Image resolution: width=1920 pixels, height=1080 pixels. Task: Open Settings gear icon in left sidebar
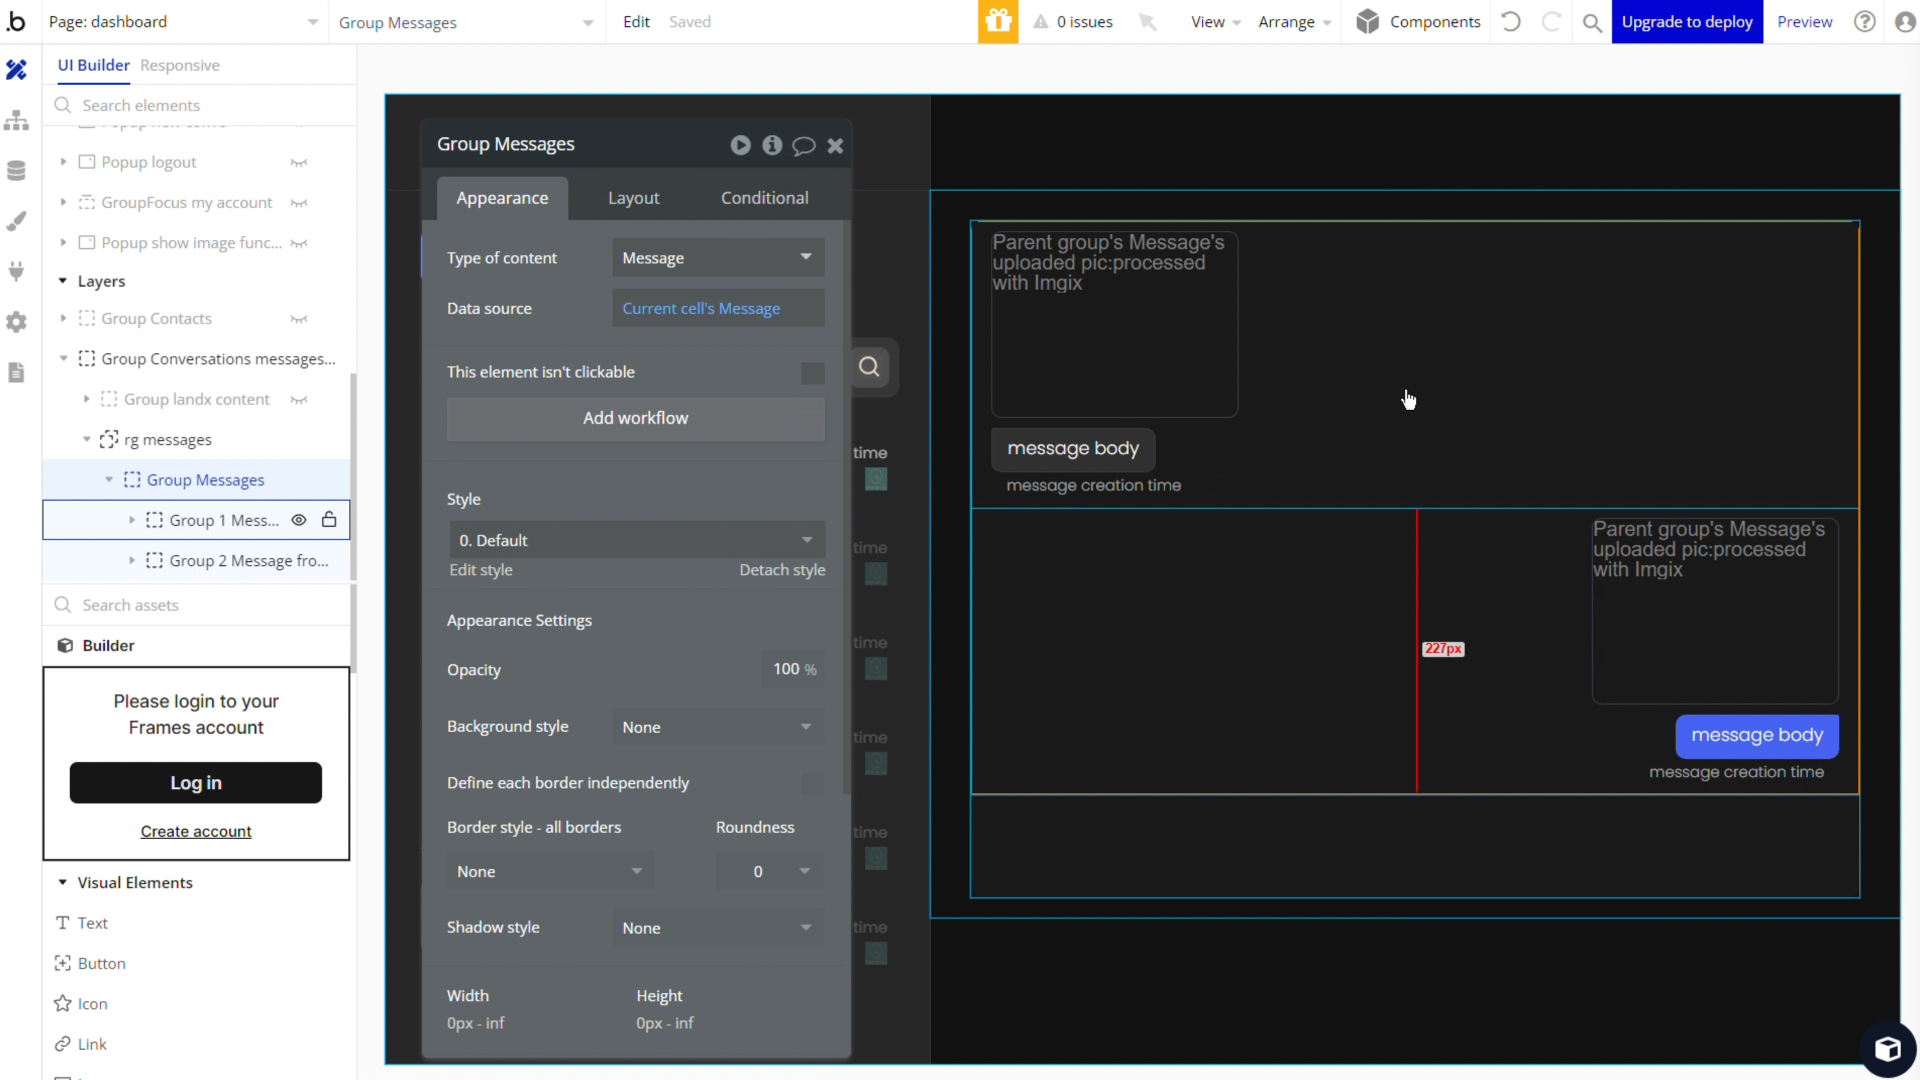(x=16, y=322)
